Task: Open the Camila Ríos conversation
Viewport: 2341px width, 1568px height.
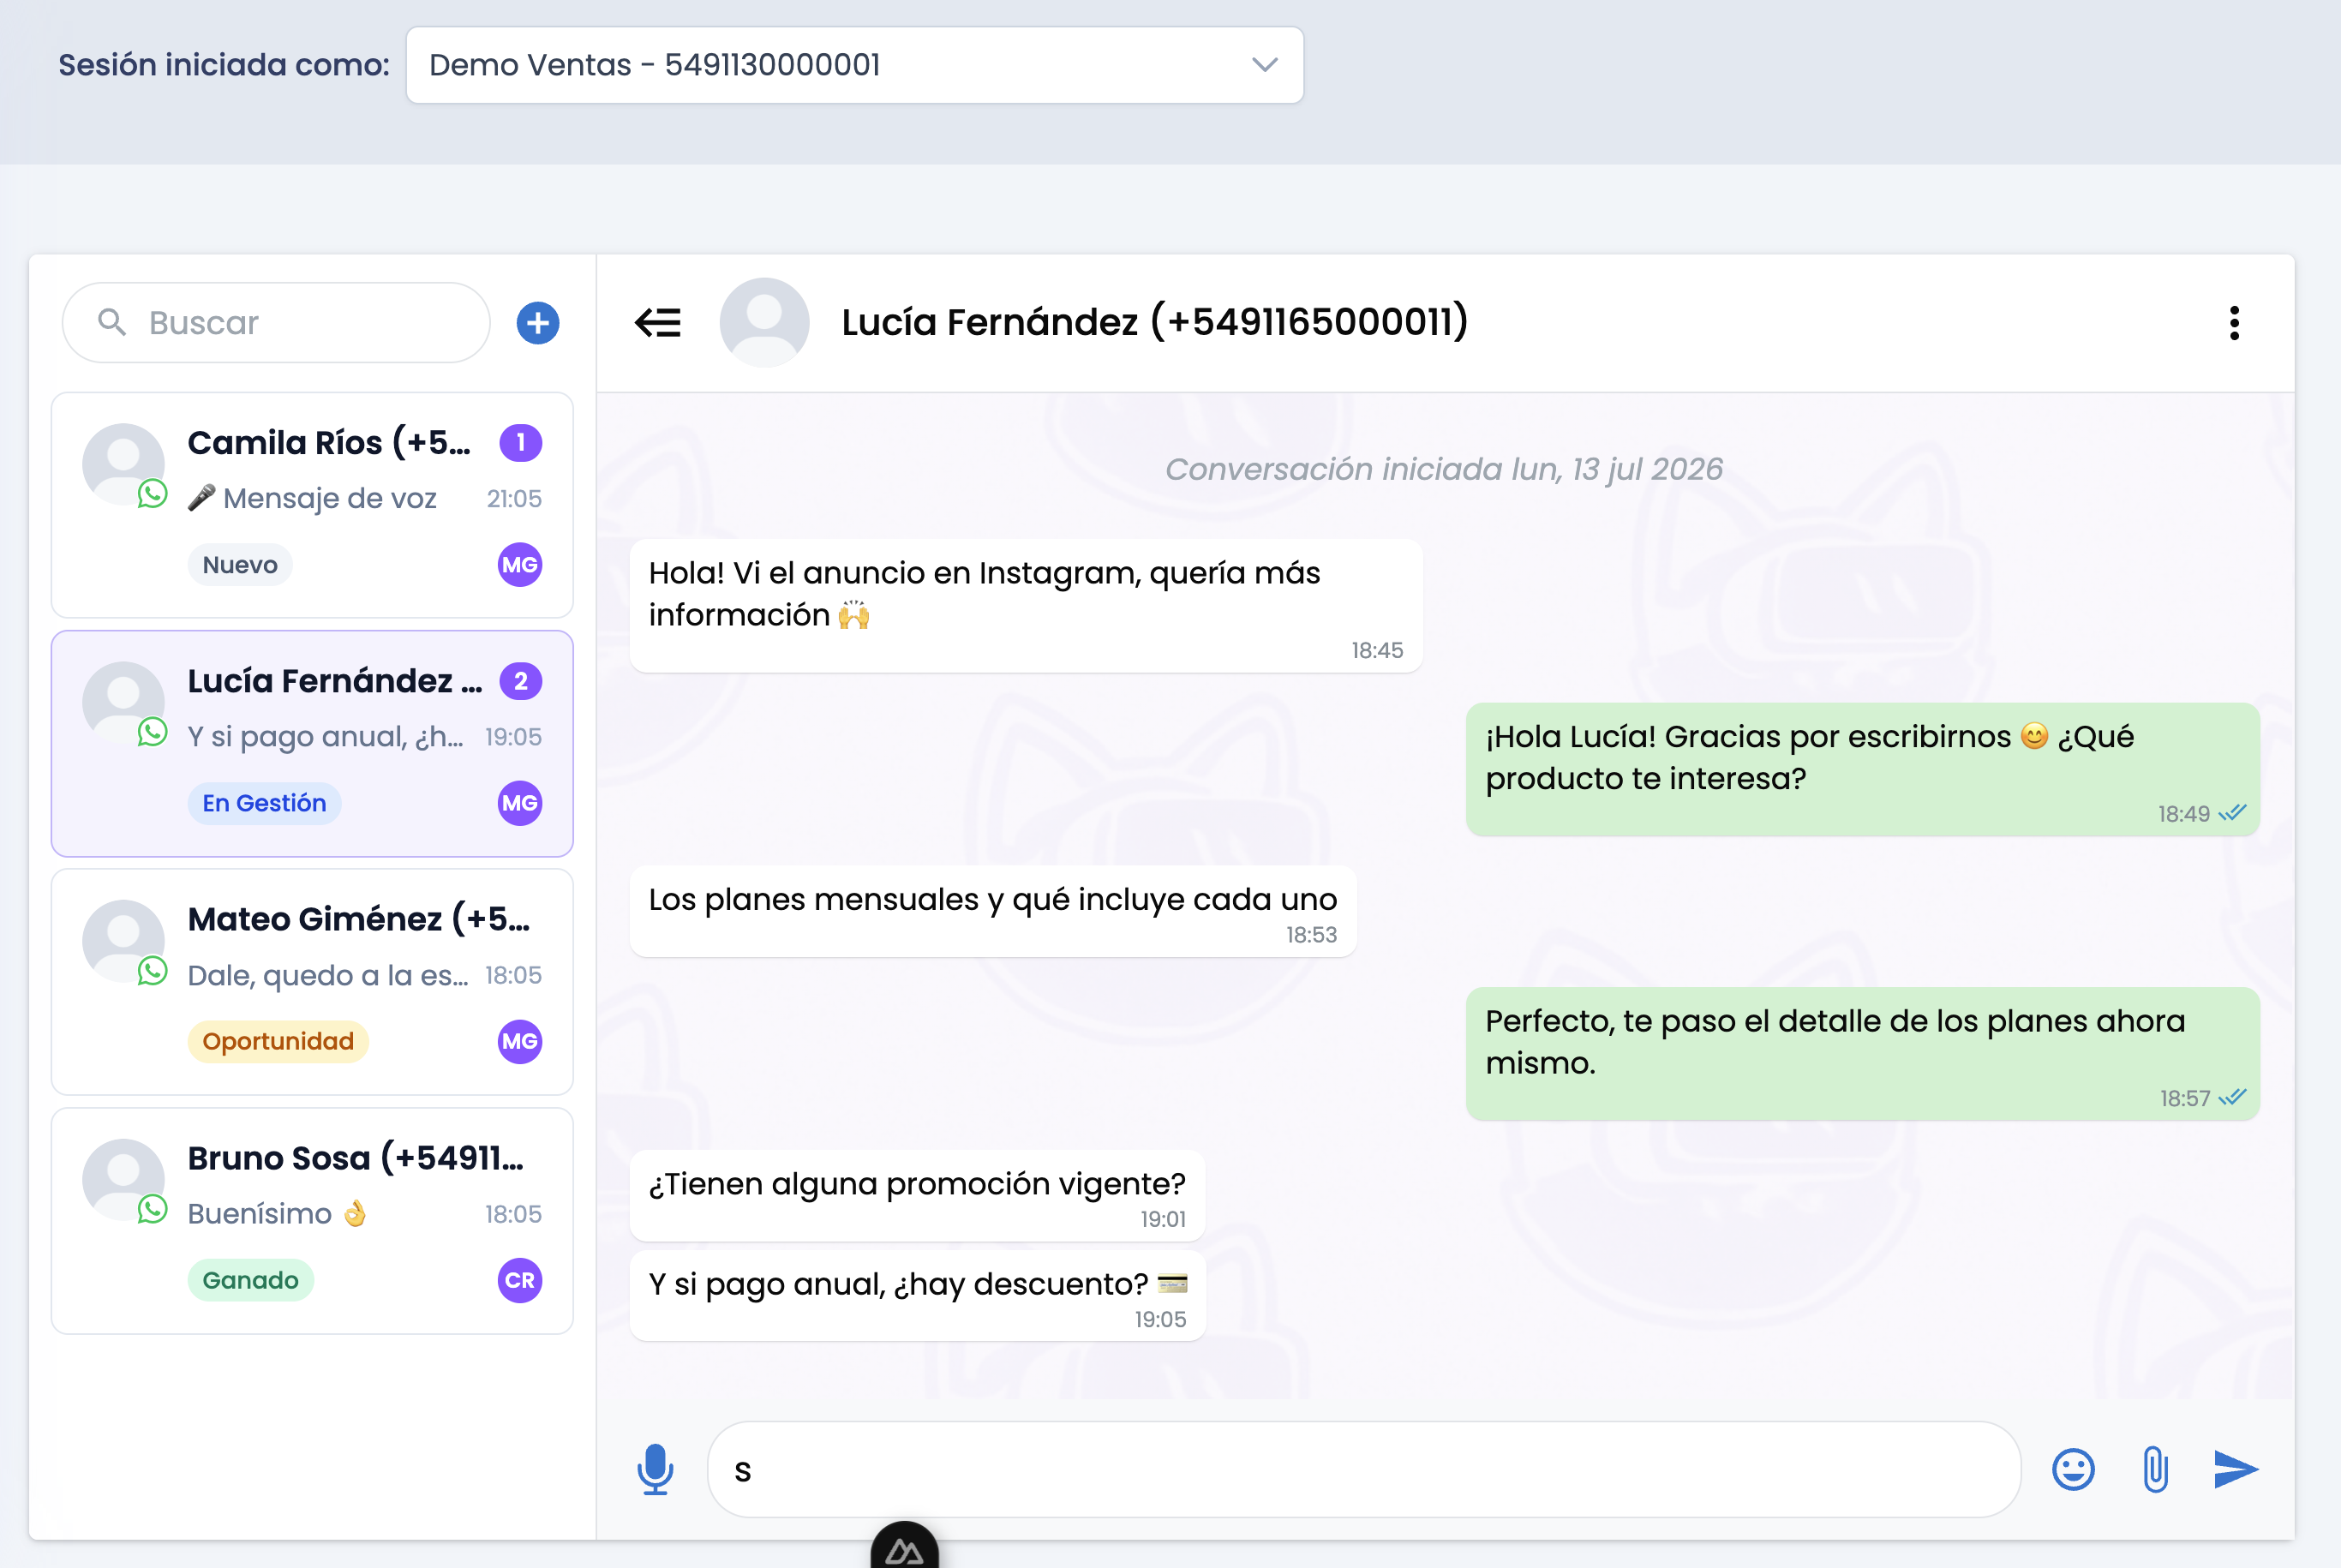Action: pyautogui.click(x=312, y=505)
